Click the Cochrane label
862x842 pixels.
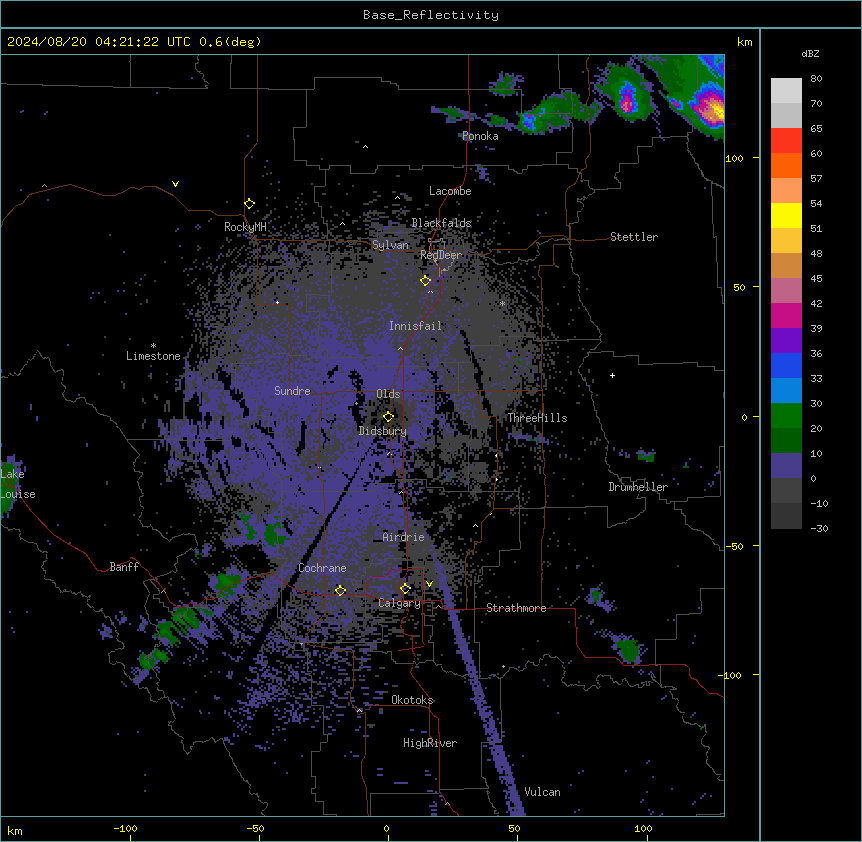[x=322, y=568]
